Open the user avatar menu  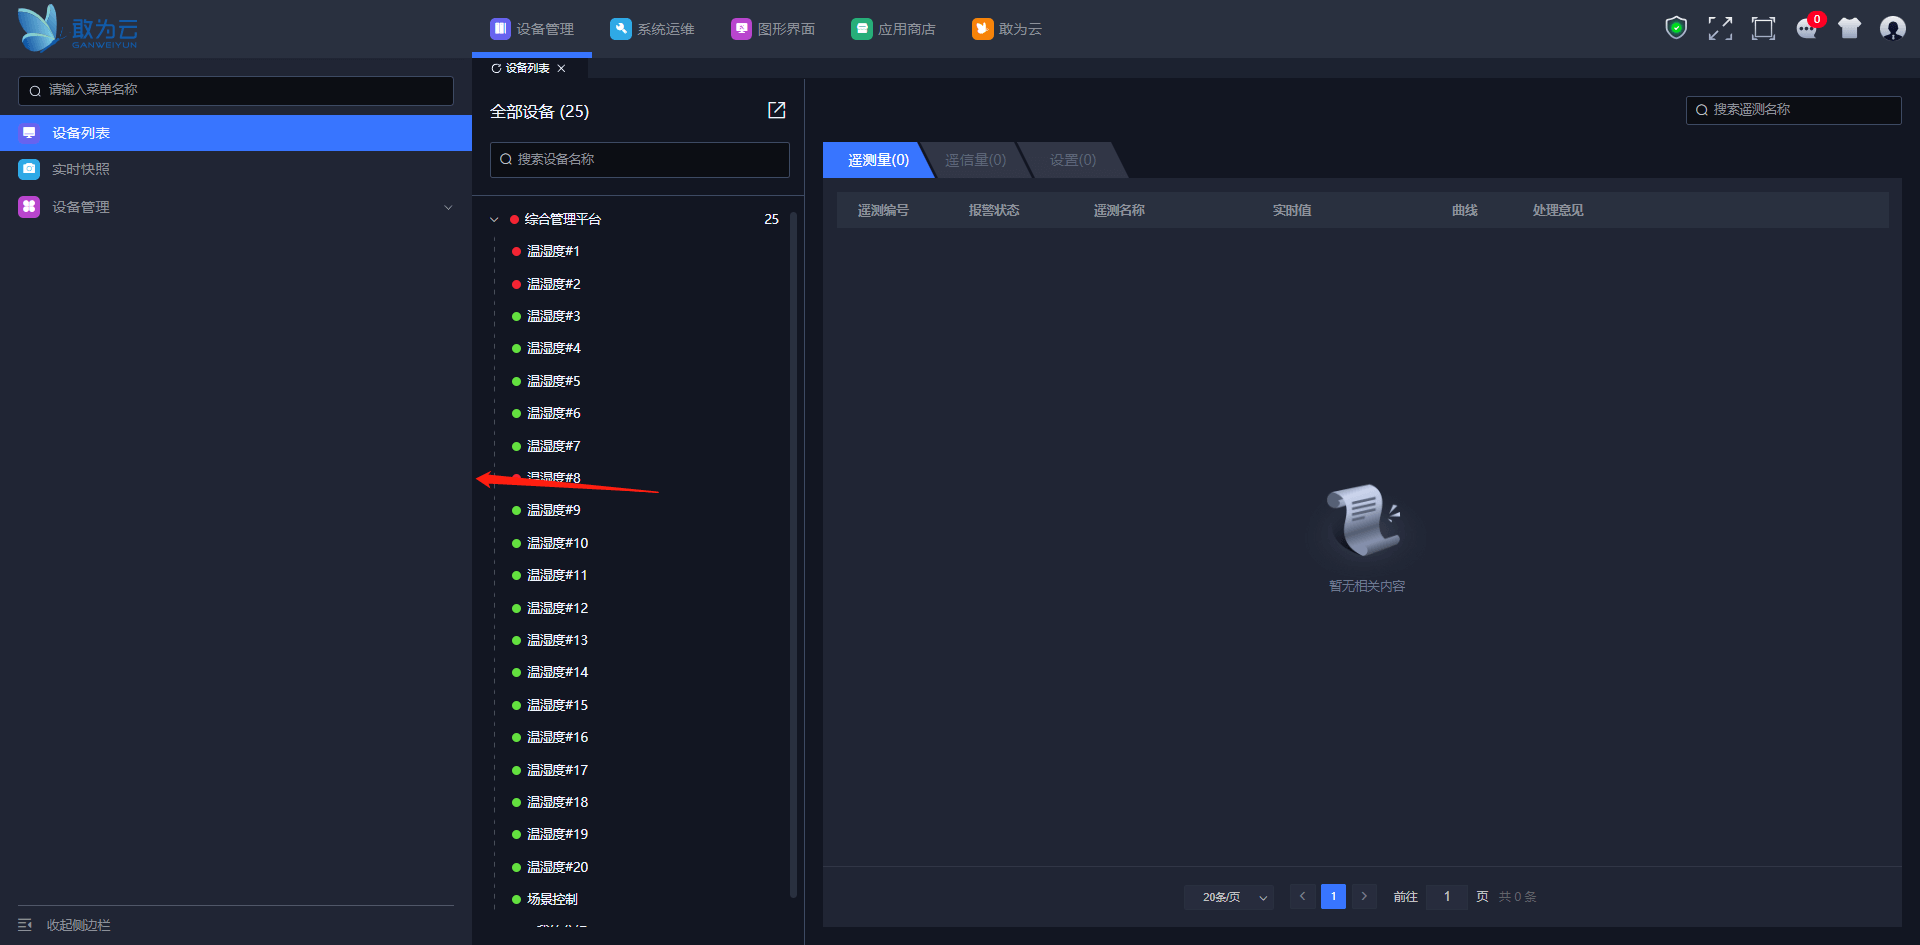click(x=1892, y=28)
